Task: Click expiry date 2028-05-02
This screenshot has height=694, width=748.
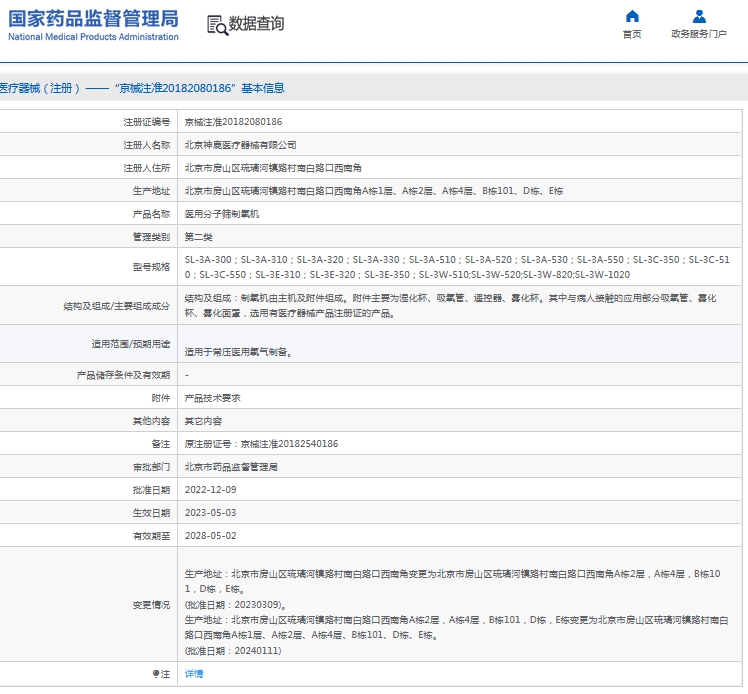Action: [210, 535]
